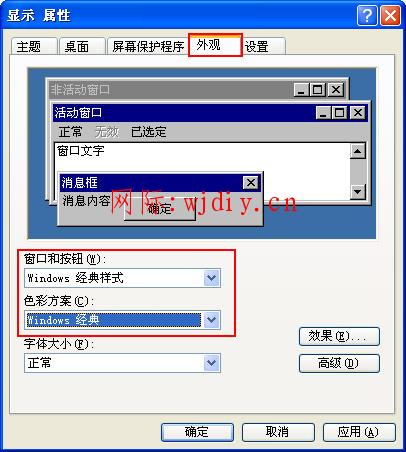The height and width of the screenshot is (452, 406).
Task: Click the 应用(A) button
Action: [x=359, y=432]
